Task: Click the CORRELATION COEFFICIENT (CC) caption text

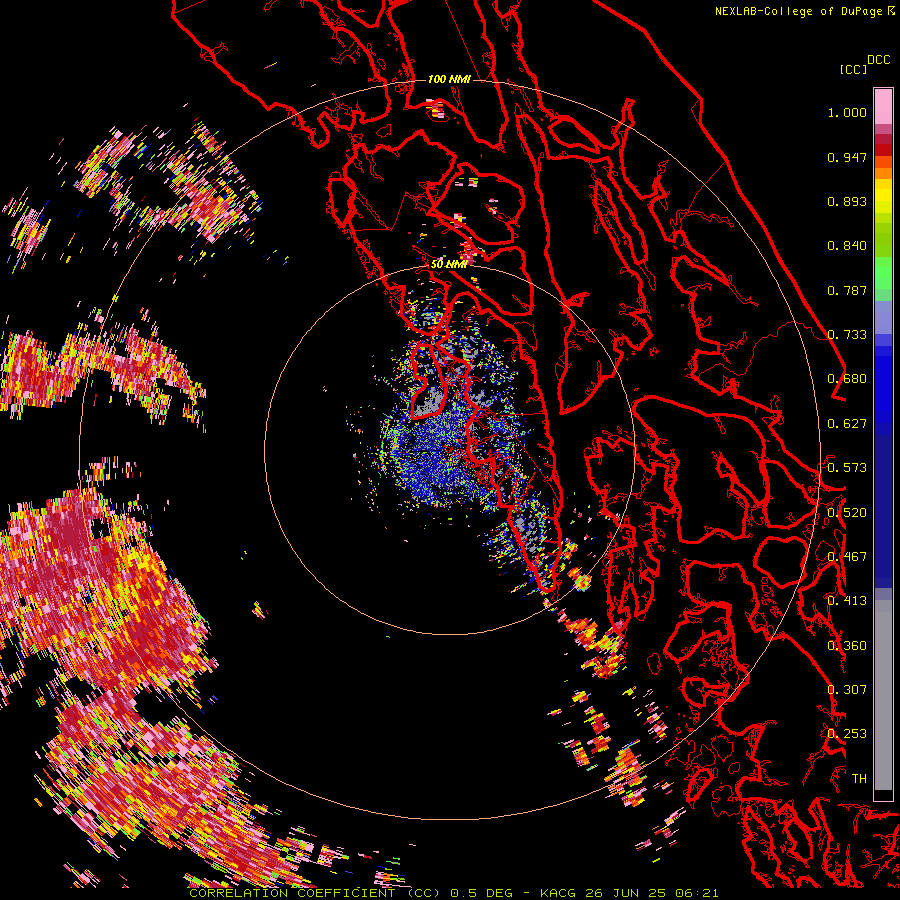Action: click(x=315, y=893)
